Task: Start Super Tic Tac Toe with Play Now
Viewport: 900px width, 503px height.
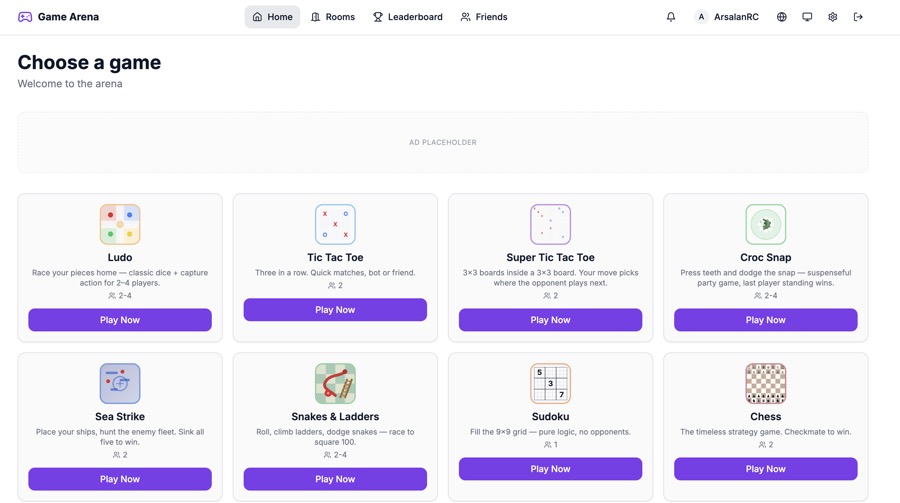Action: click(x=550, y=320)
